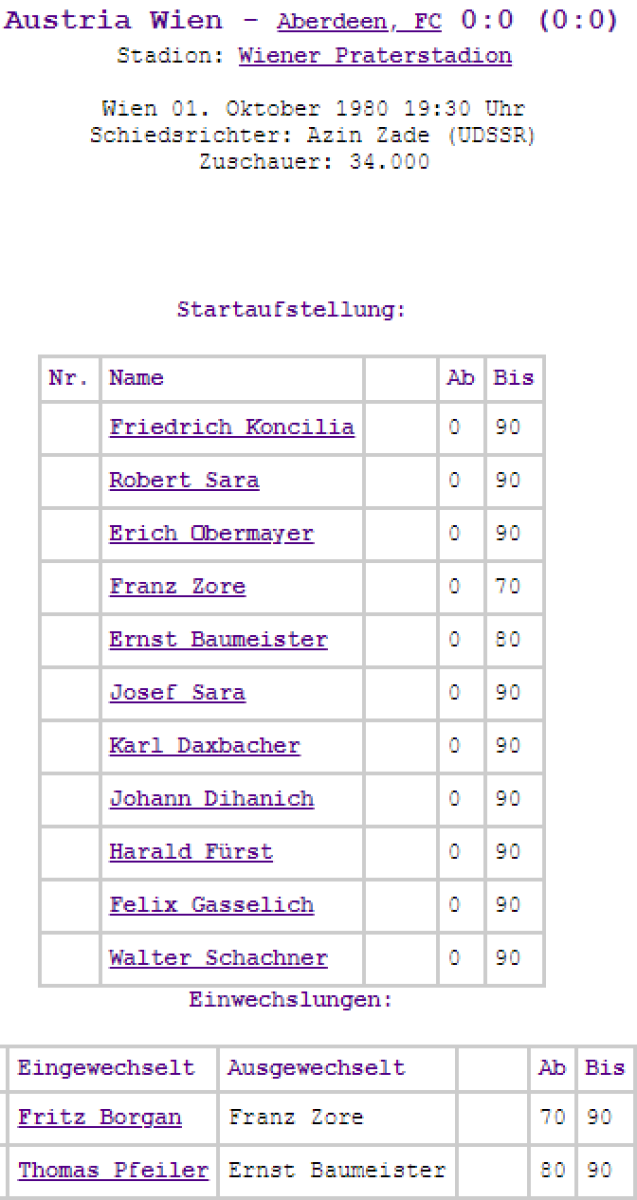Click the Eingewechselt column header
The width and height of the screenshot is (637, 1200).
coord(106,1068)
